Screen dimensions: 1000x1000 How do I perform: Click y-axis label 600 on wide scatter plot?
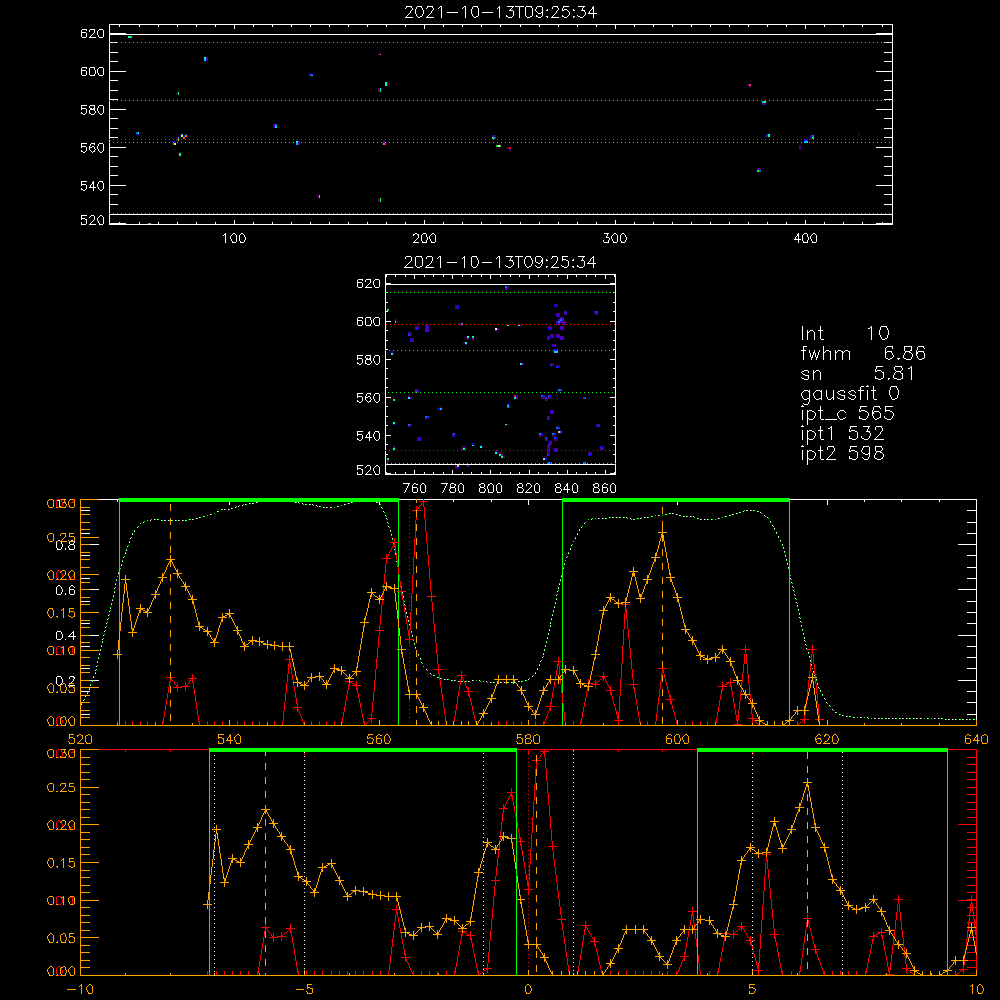[x=92, y=72]
